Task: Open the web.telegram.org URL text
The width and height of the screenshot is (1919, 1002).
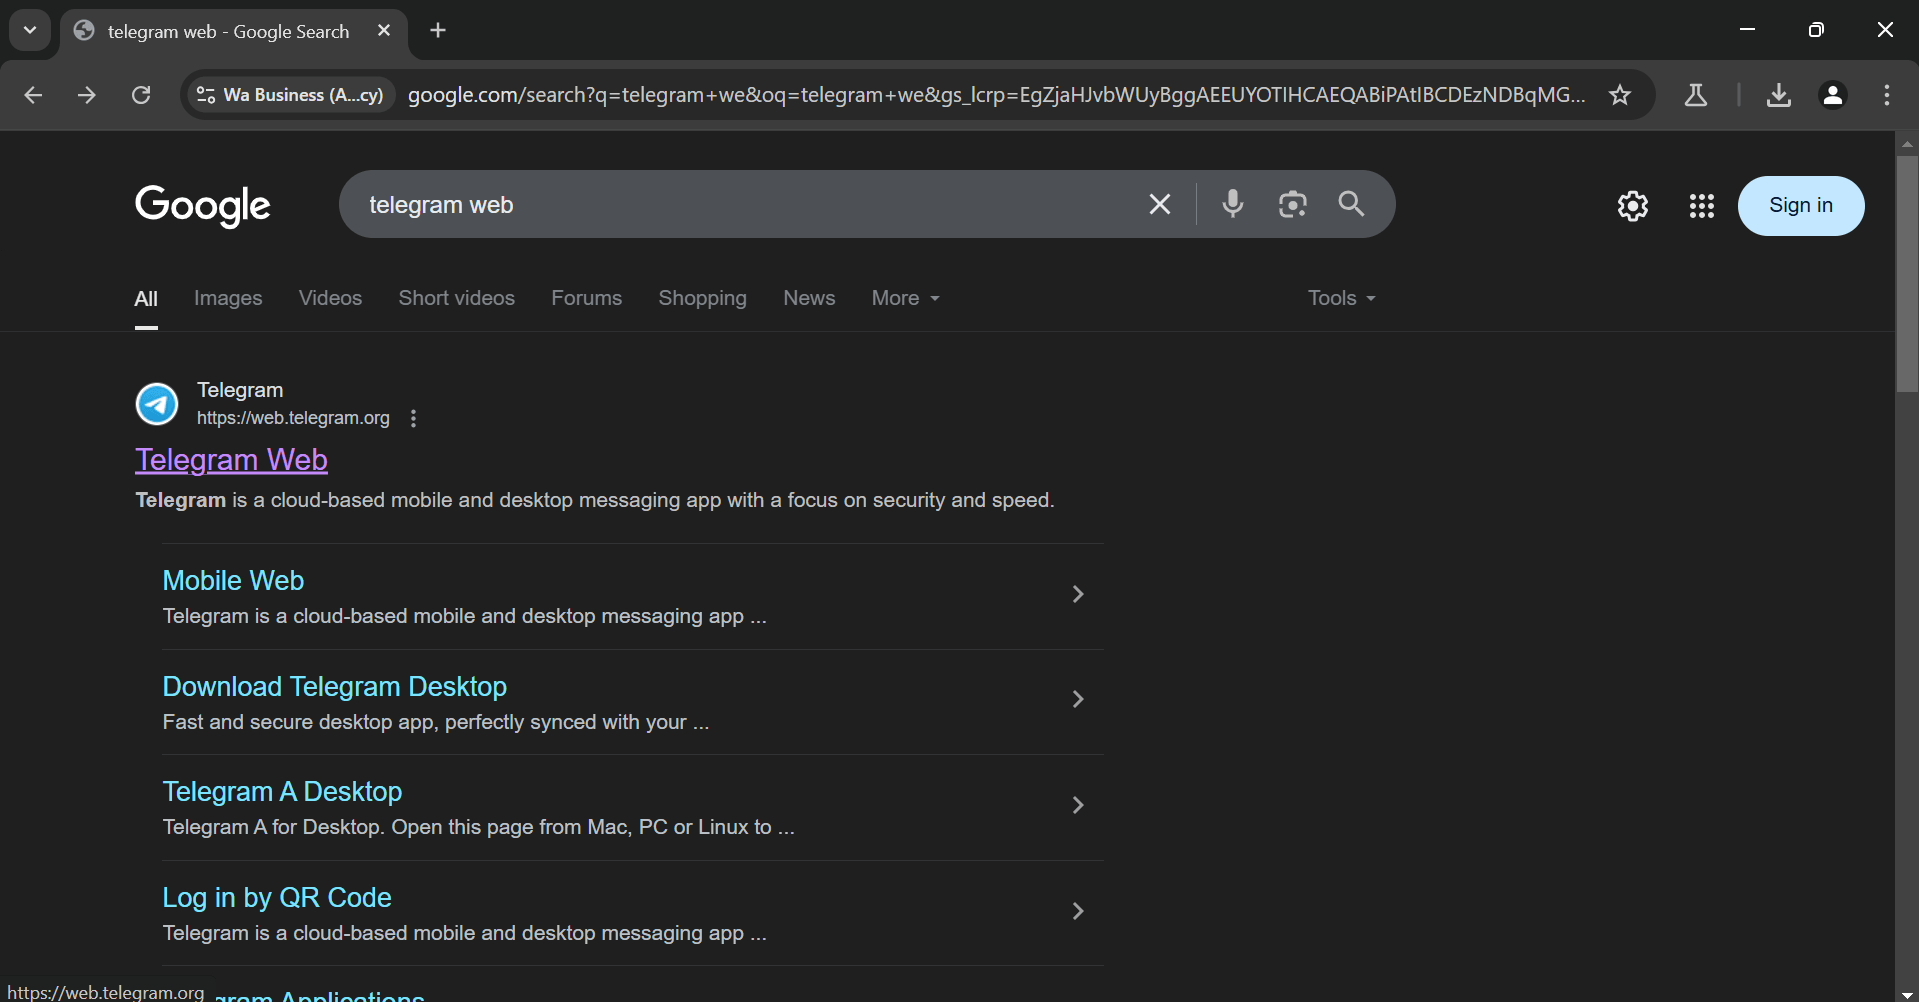Action: tap(293, 418)
